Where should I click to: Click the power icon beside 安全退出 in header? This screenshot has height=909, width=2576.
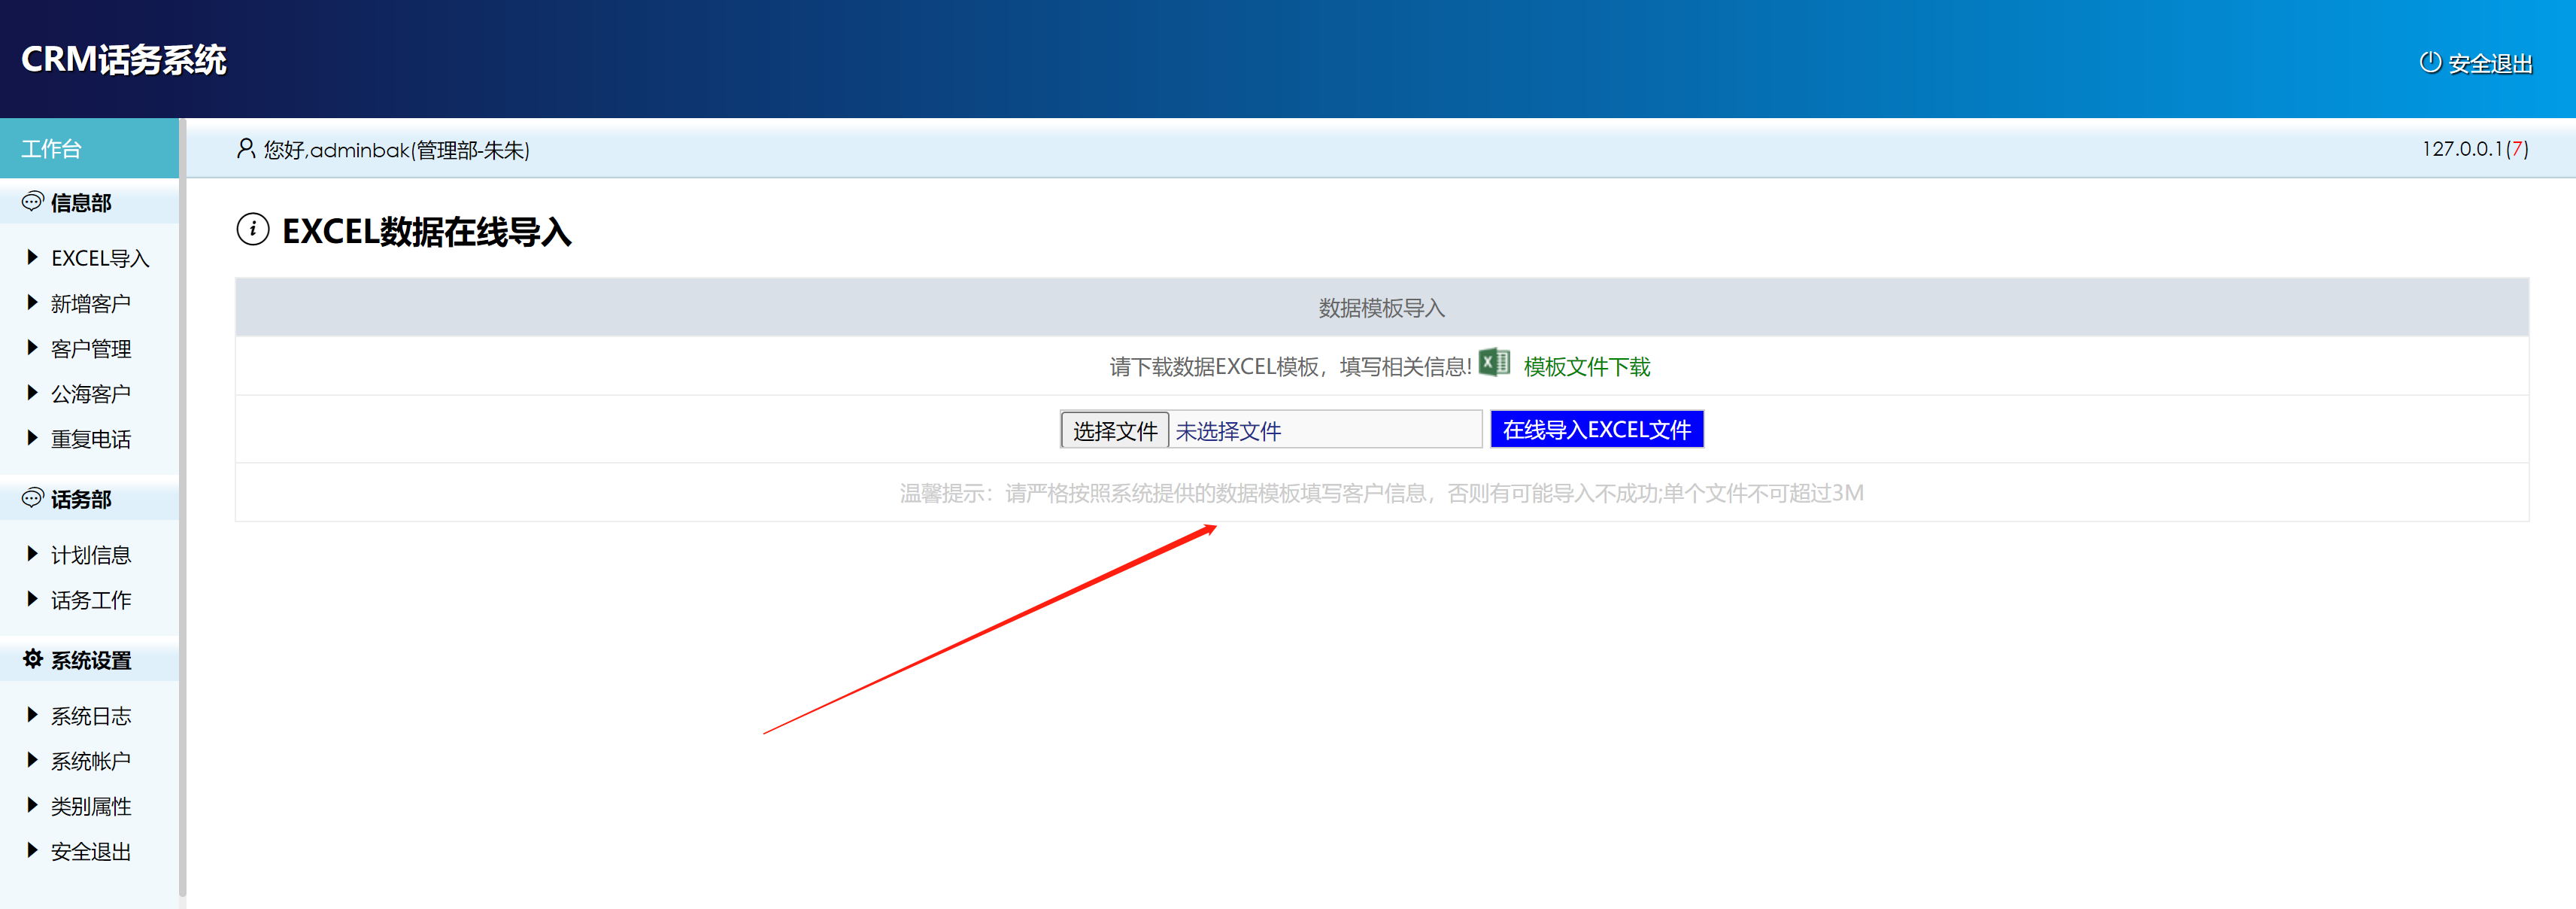(x=2429, y=62)
